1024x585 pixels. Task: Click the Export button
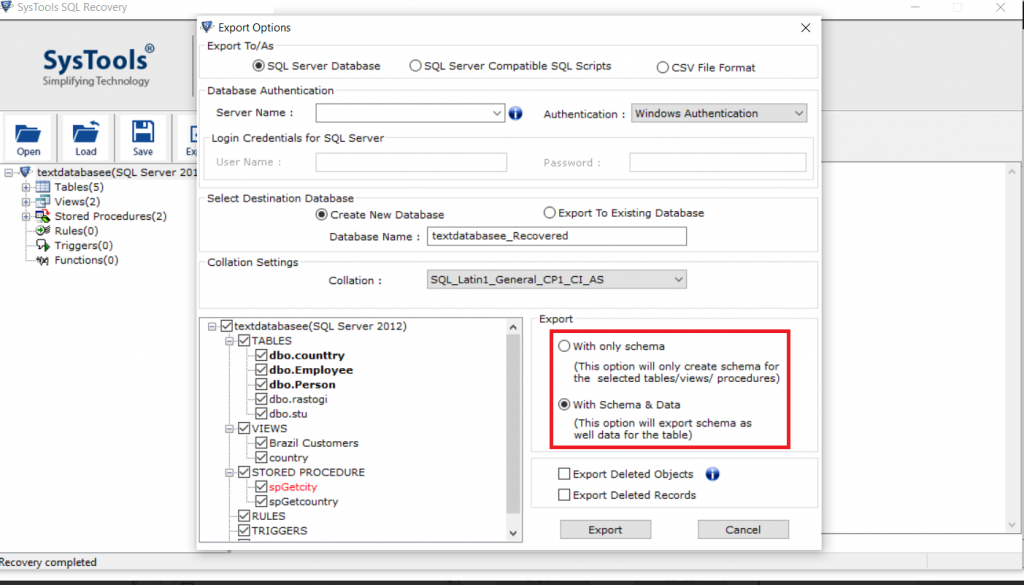[x=605, y=530]
